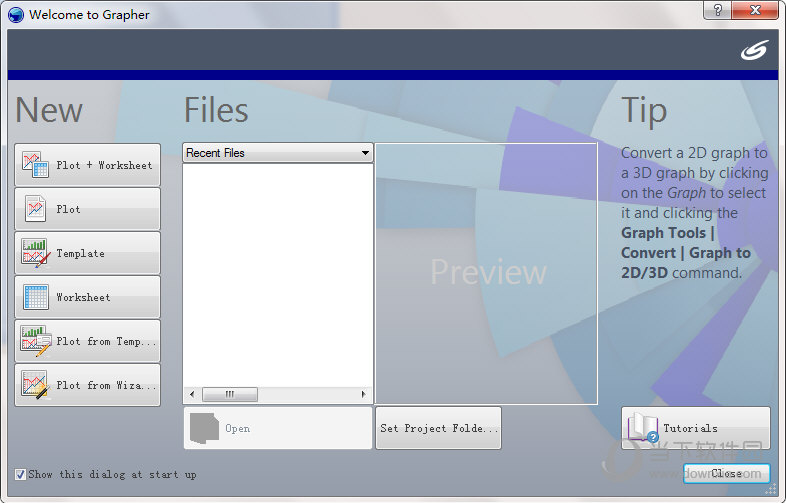Click the Grapher globe icon in title bar
The height and width of the screenshot is (503, 786).
(16, 15)
